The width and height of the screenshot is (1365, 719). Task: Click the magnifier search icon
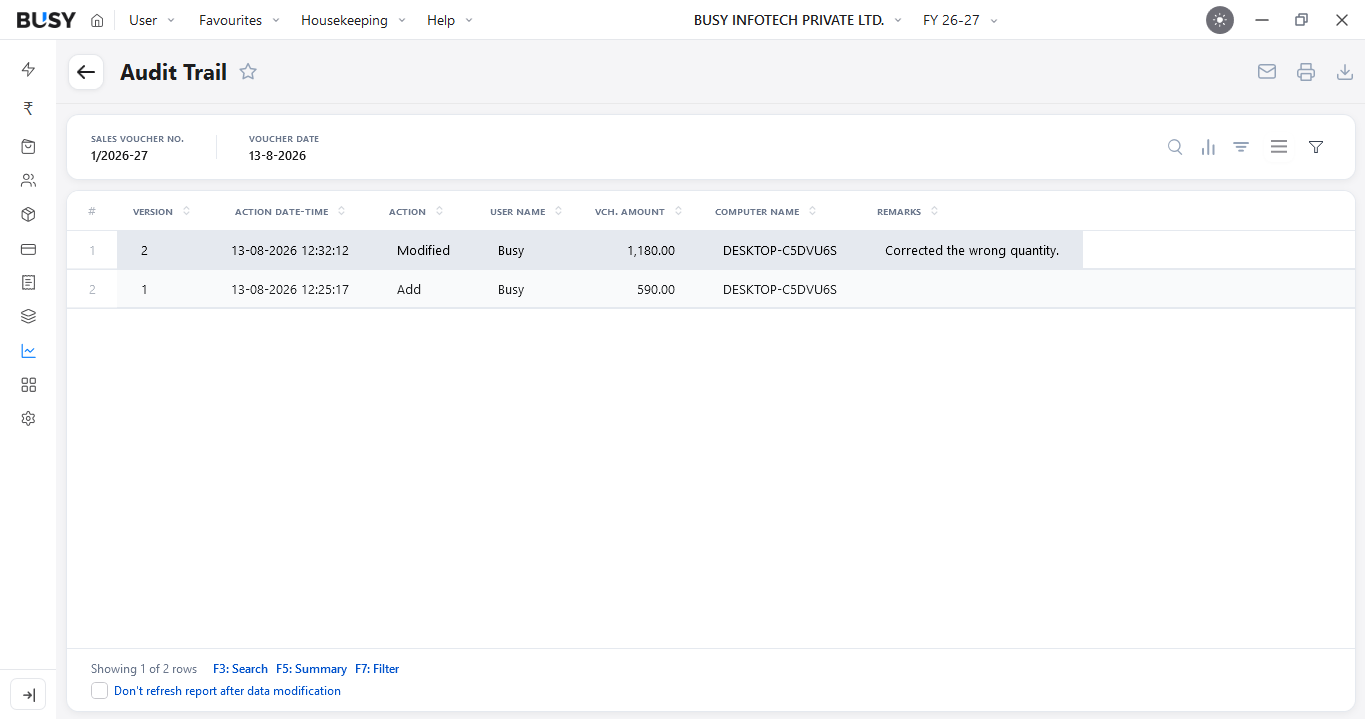[1175, 147]
